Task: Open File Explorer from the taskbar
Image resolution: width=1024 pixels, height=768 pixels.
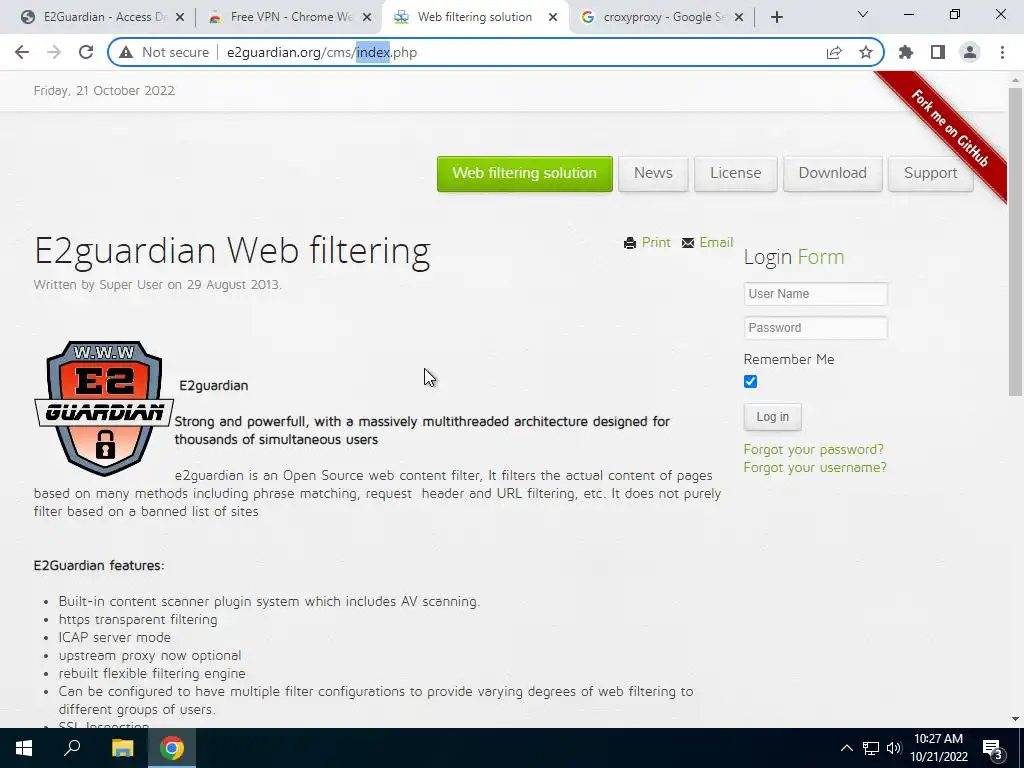Action: pyautogui.click(x=122, y=748)
